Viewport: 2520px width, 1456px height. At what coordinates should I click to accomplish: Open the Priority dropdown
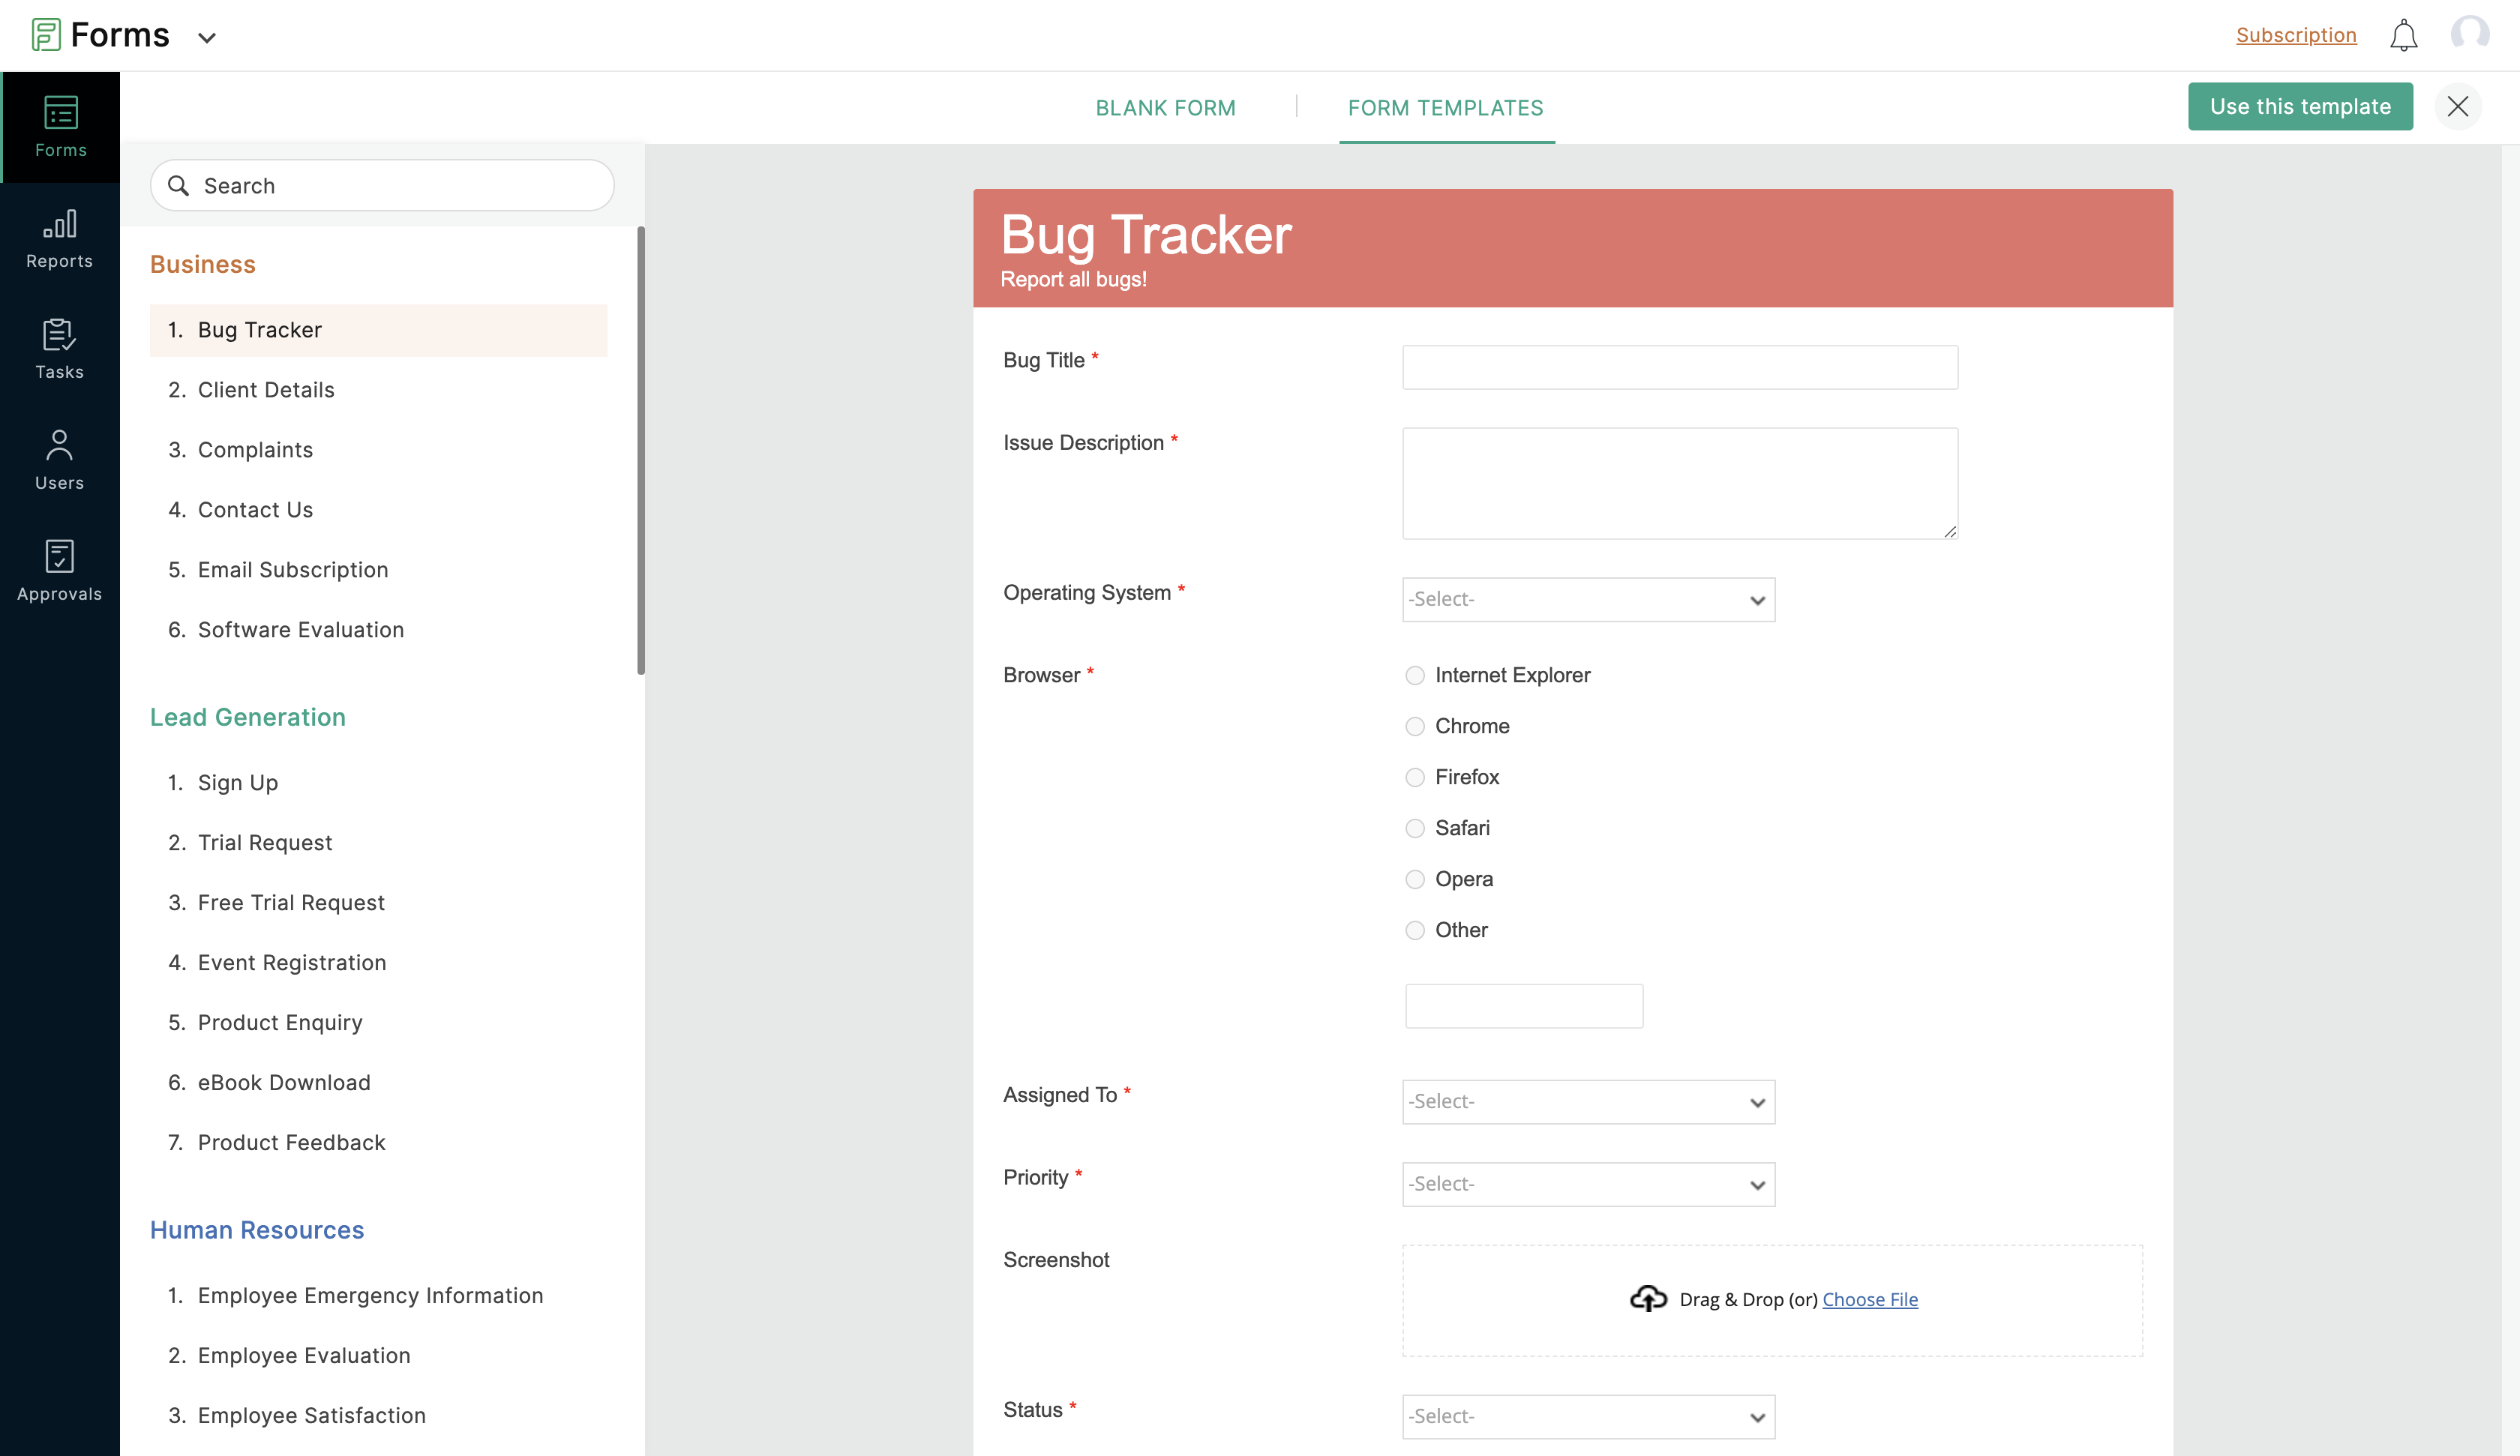tap(1588, 1184)
